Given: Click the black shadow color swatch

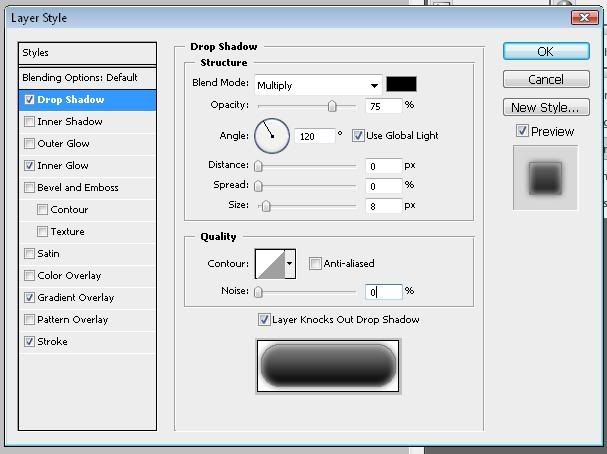Looking at the screenshot, I should 401,85.
